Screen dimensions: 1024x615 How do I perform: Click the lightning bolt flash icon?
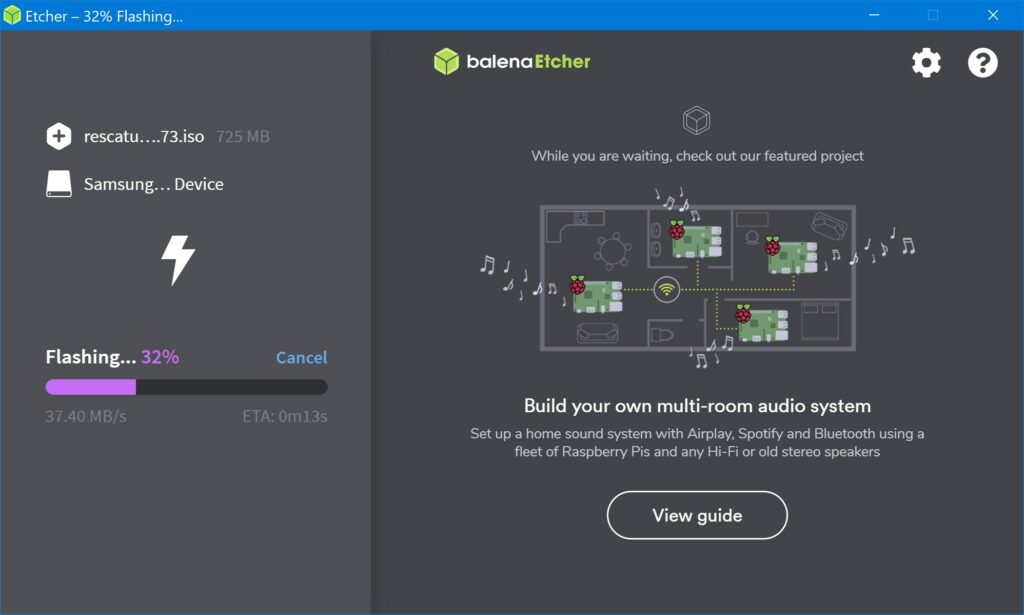pyautogui.click(x=178, y=260)
